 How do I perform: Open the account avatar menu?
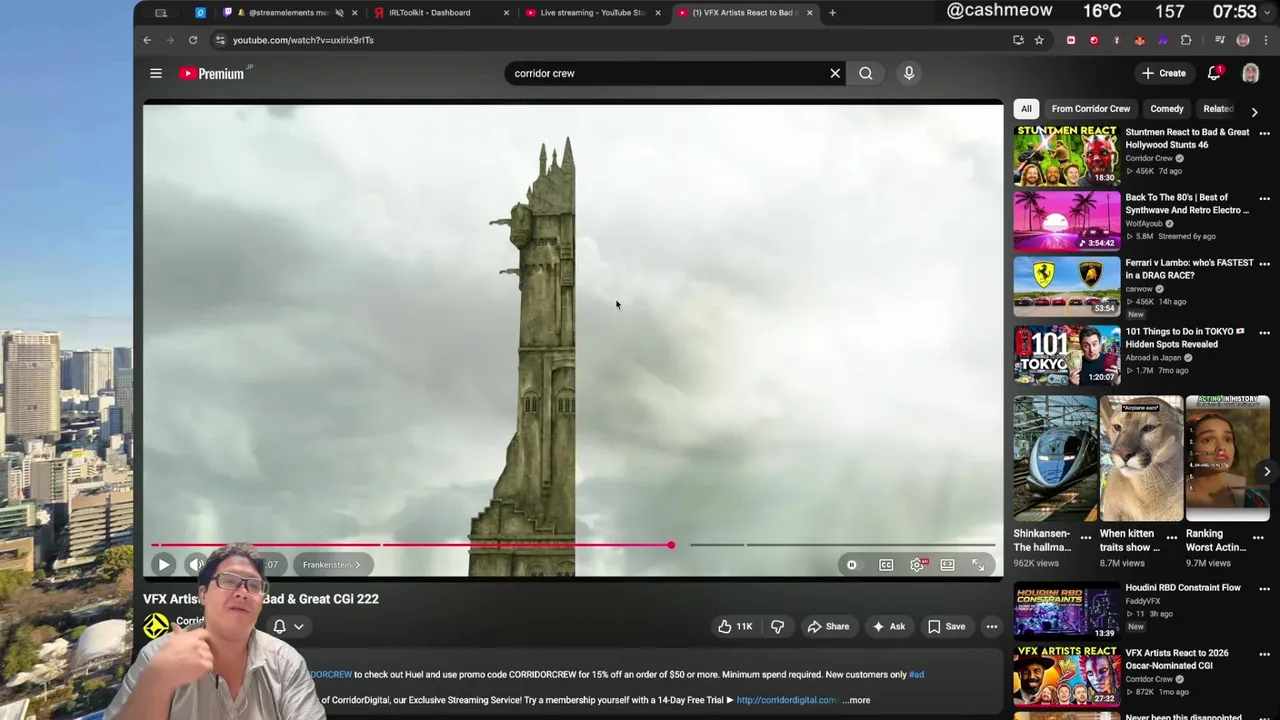pyautogui.click(x=1250, y=73)
